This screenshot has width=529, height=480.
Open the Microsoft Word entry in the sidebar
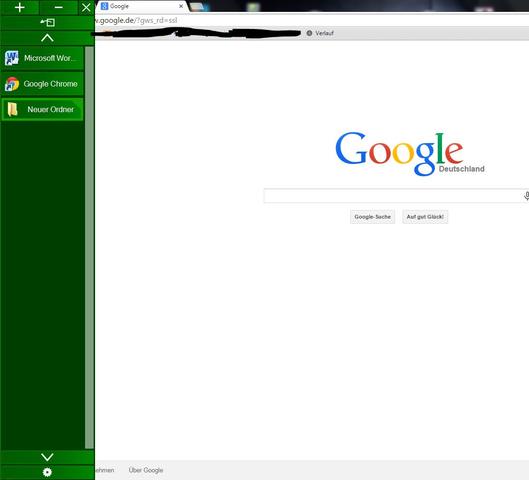(x=42, y=58)
